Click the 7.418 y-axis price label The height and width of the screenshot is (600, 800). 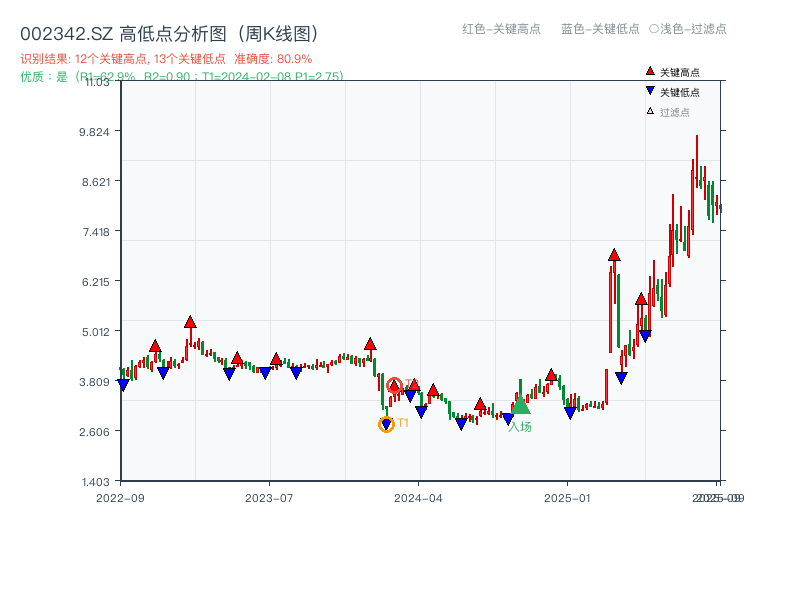pos(96,232)
